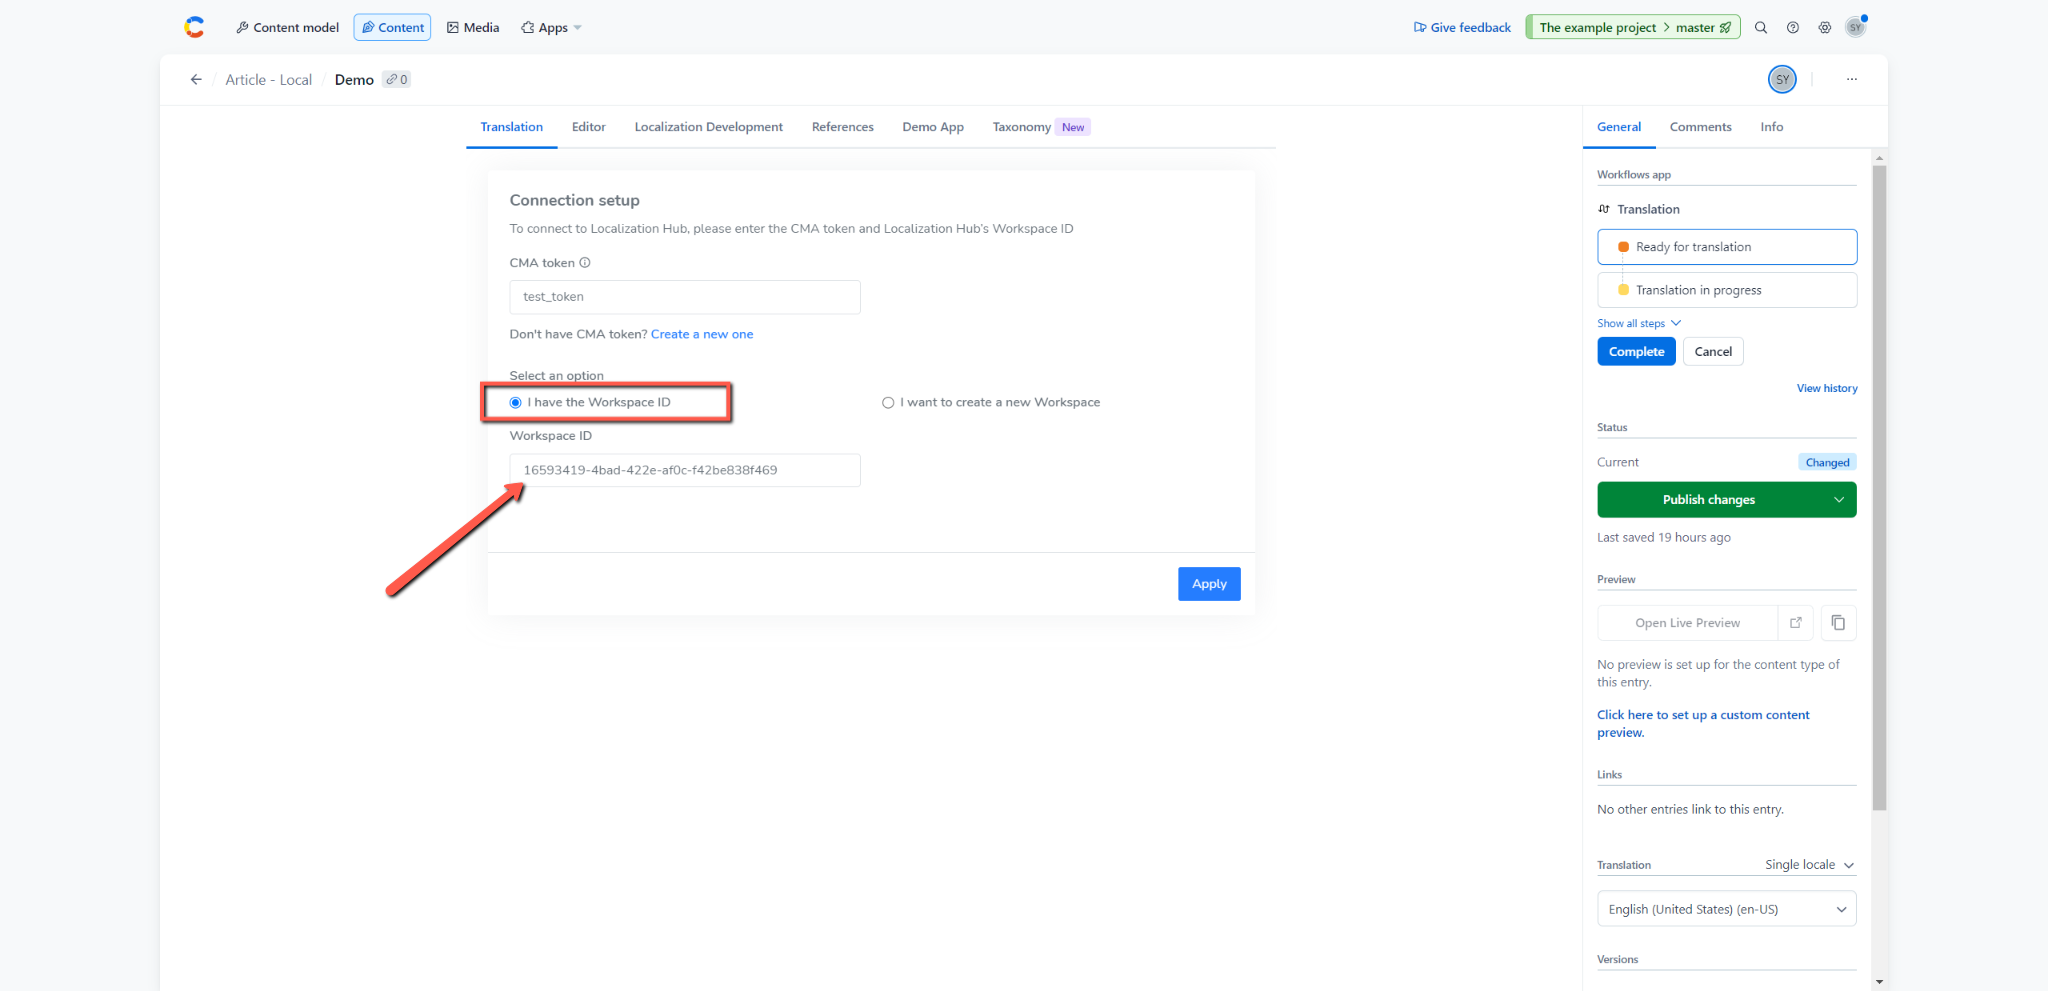2048x991 pixels.
Task: Click the Changed status badge
Action: pos(1827,462)
